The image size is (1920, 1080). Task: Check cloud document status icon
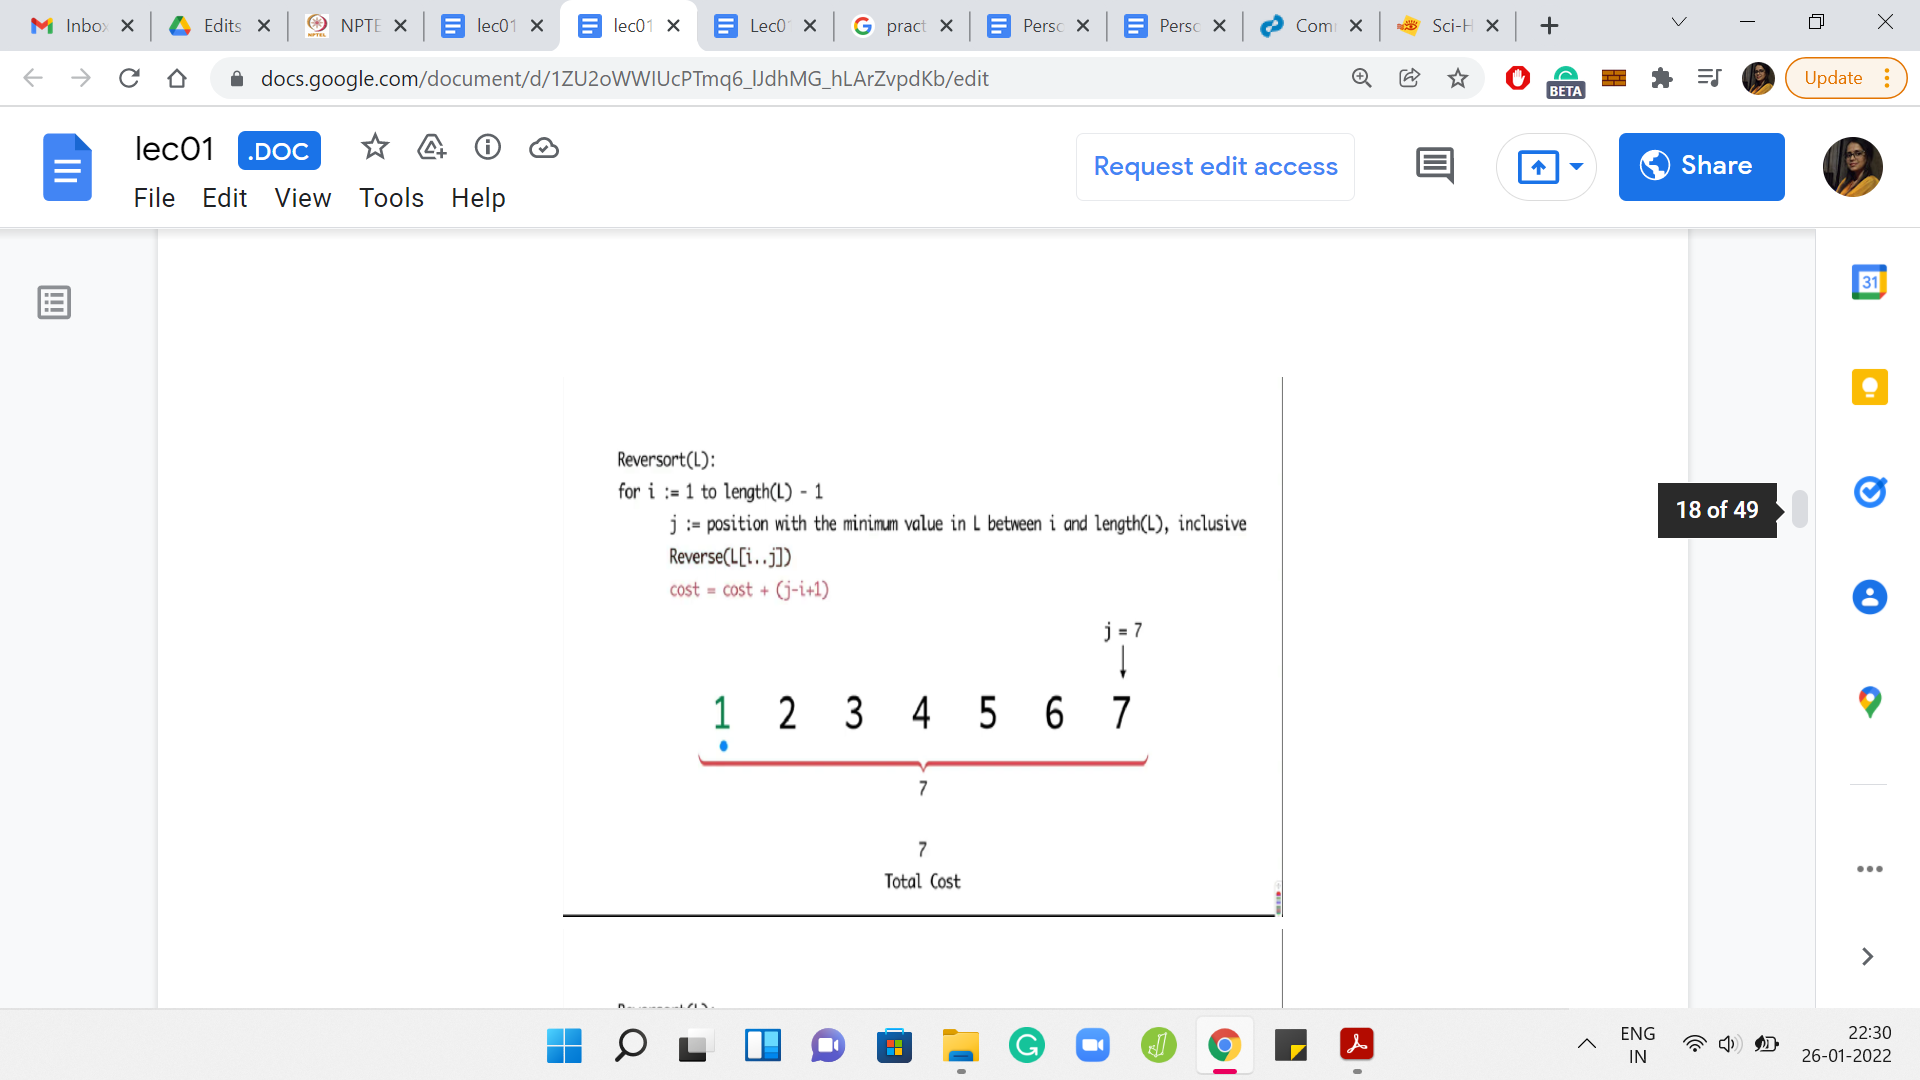tap(543, 148)
